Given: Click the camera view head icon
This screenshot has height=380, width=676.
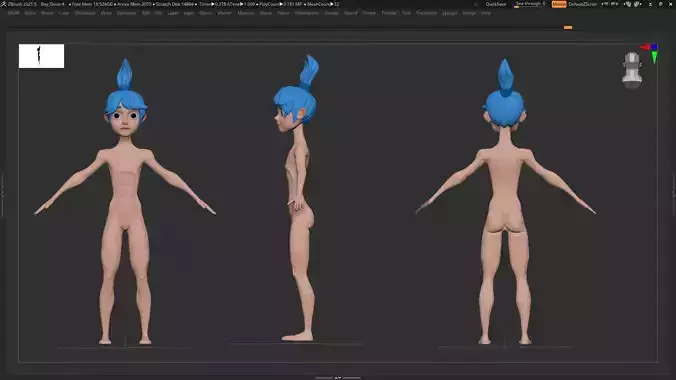Looking at the screenshot, I should point(632,70).
